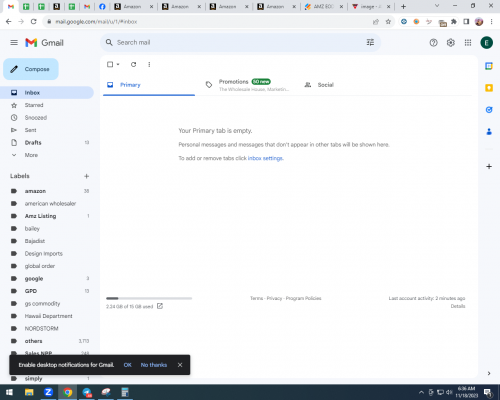Open account activity Details link

pyautogui.click(x=458, y=306)
